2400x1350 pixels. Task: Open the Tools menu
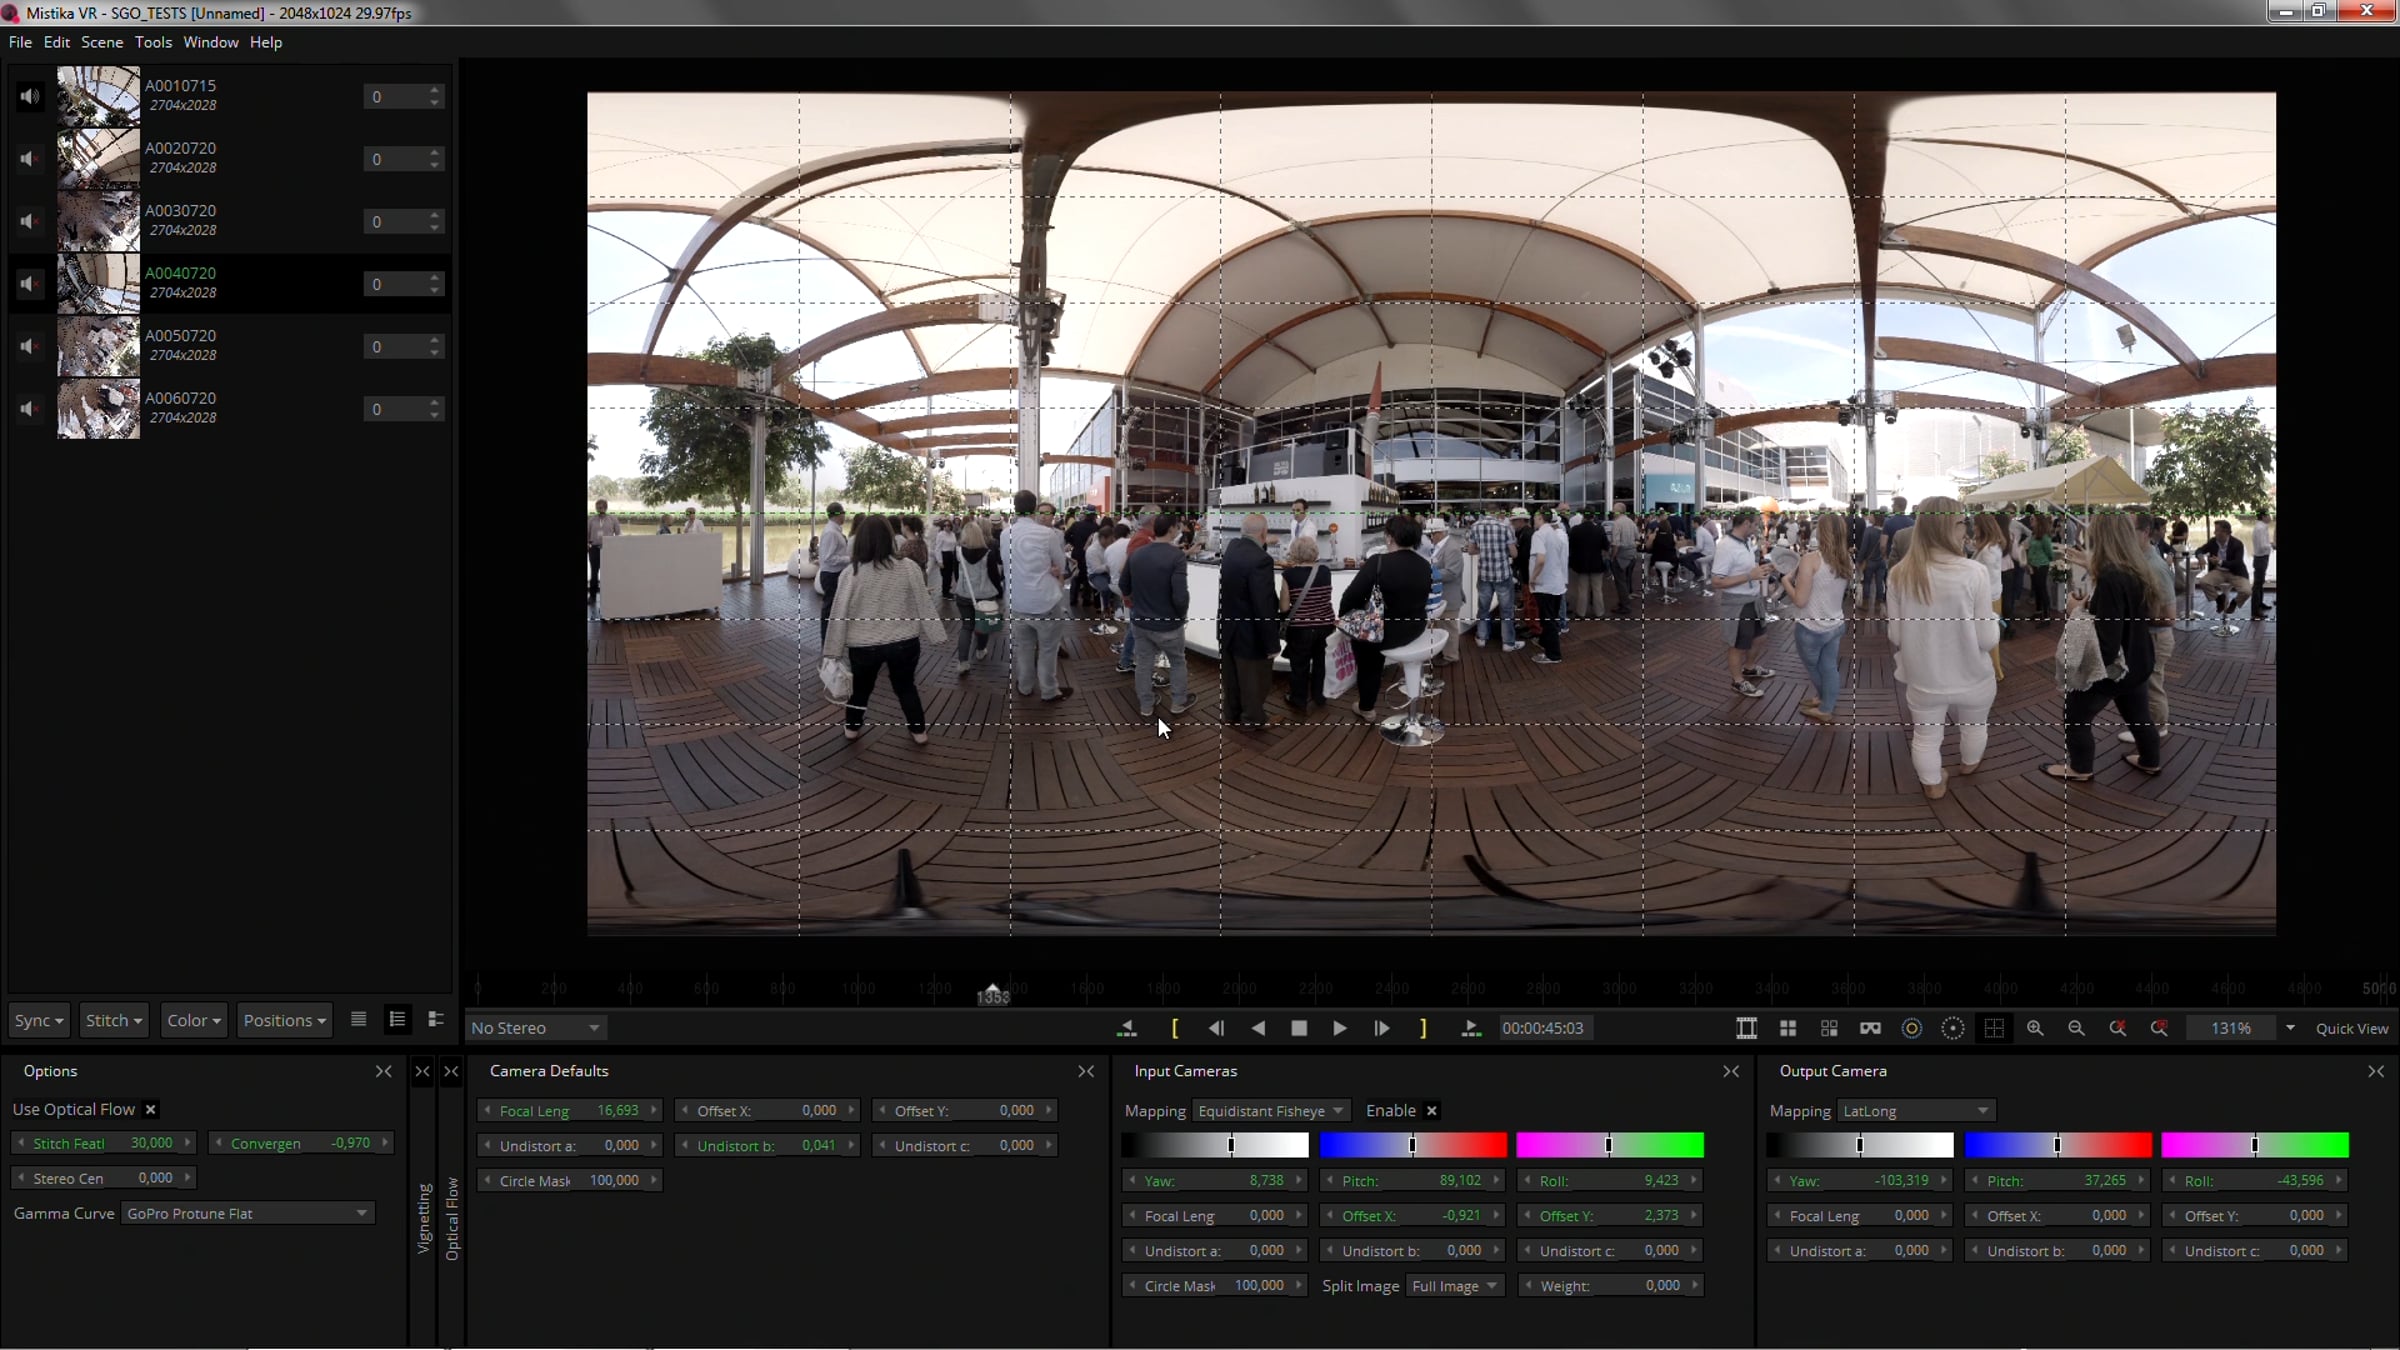click(153, 42)
